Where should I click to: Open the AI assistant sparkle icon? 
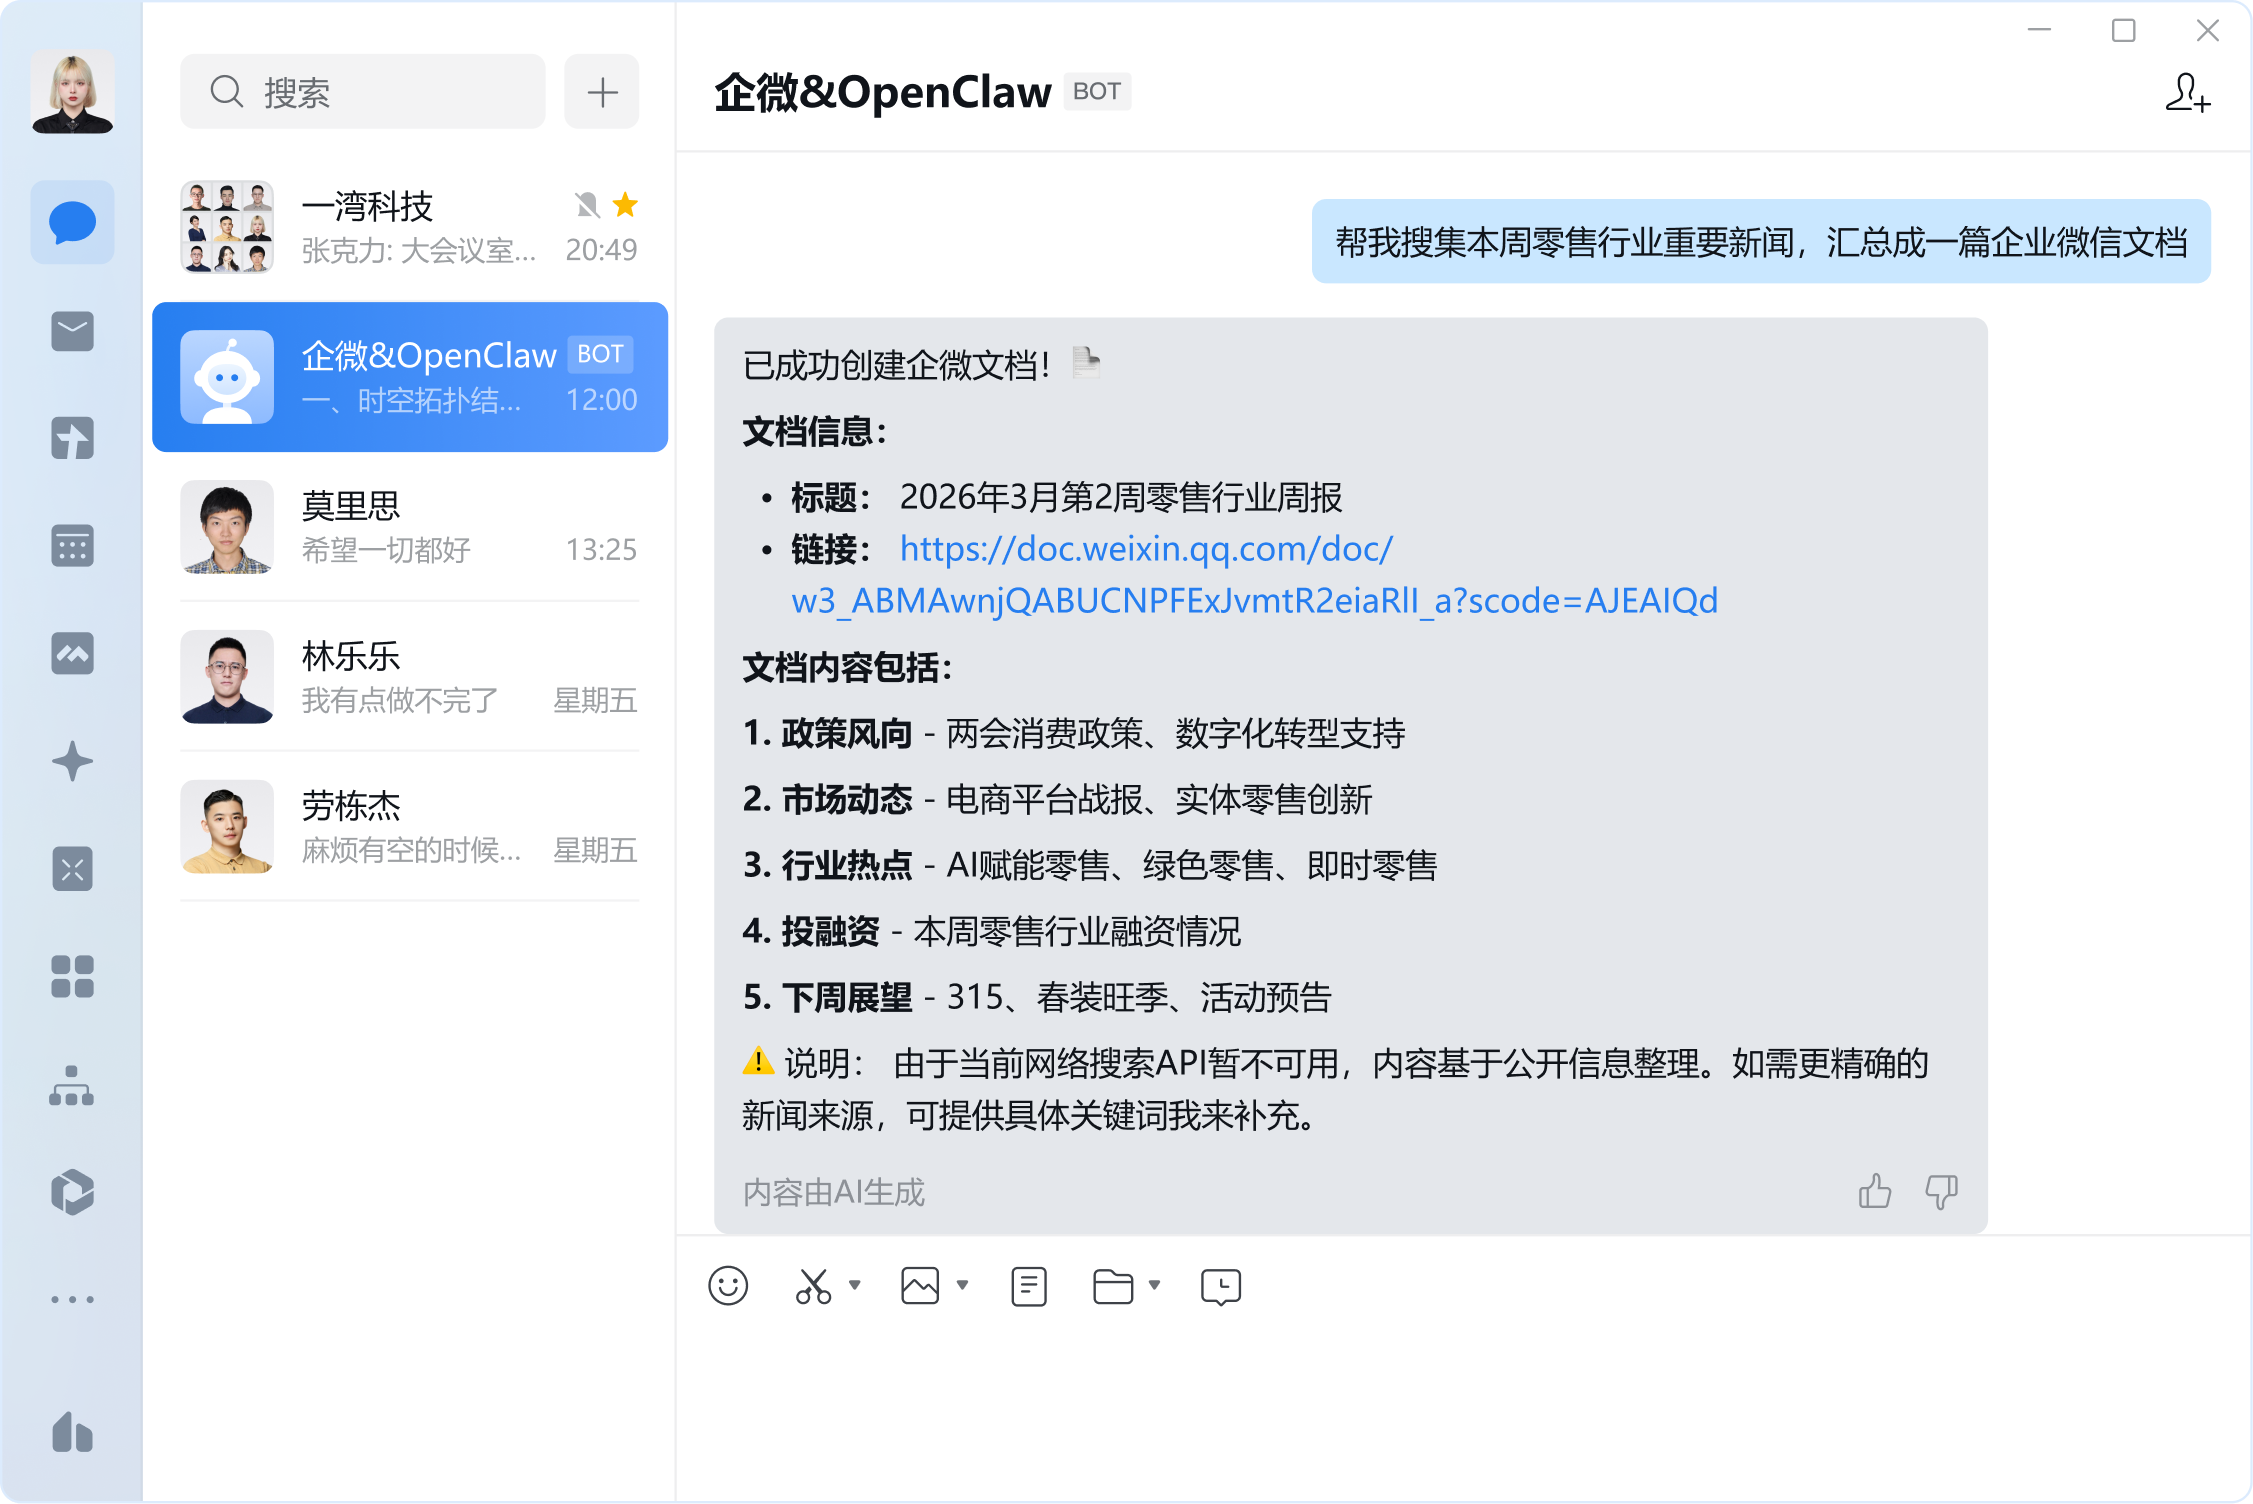[72, 761]
